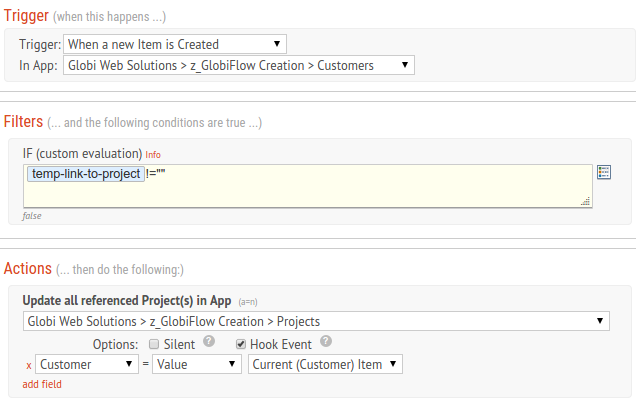Click the a=n label beside Update heading
The height and width of the screenshot is (404, 636).
click(248, 302)
